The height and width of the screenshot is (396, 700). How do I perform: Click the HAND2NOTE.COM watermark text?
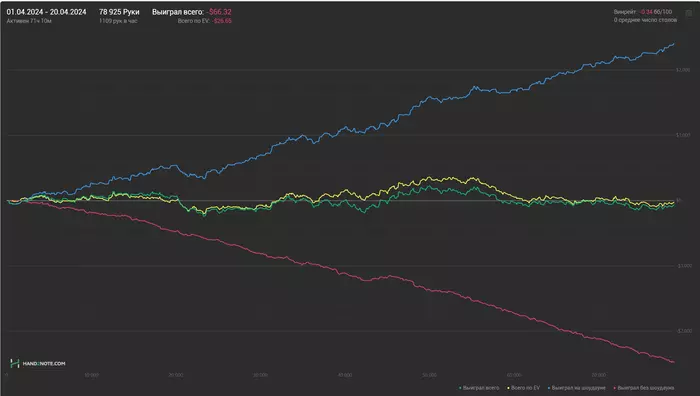click(x=44, y=363)
